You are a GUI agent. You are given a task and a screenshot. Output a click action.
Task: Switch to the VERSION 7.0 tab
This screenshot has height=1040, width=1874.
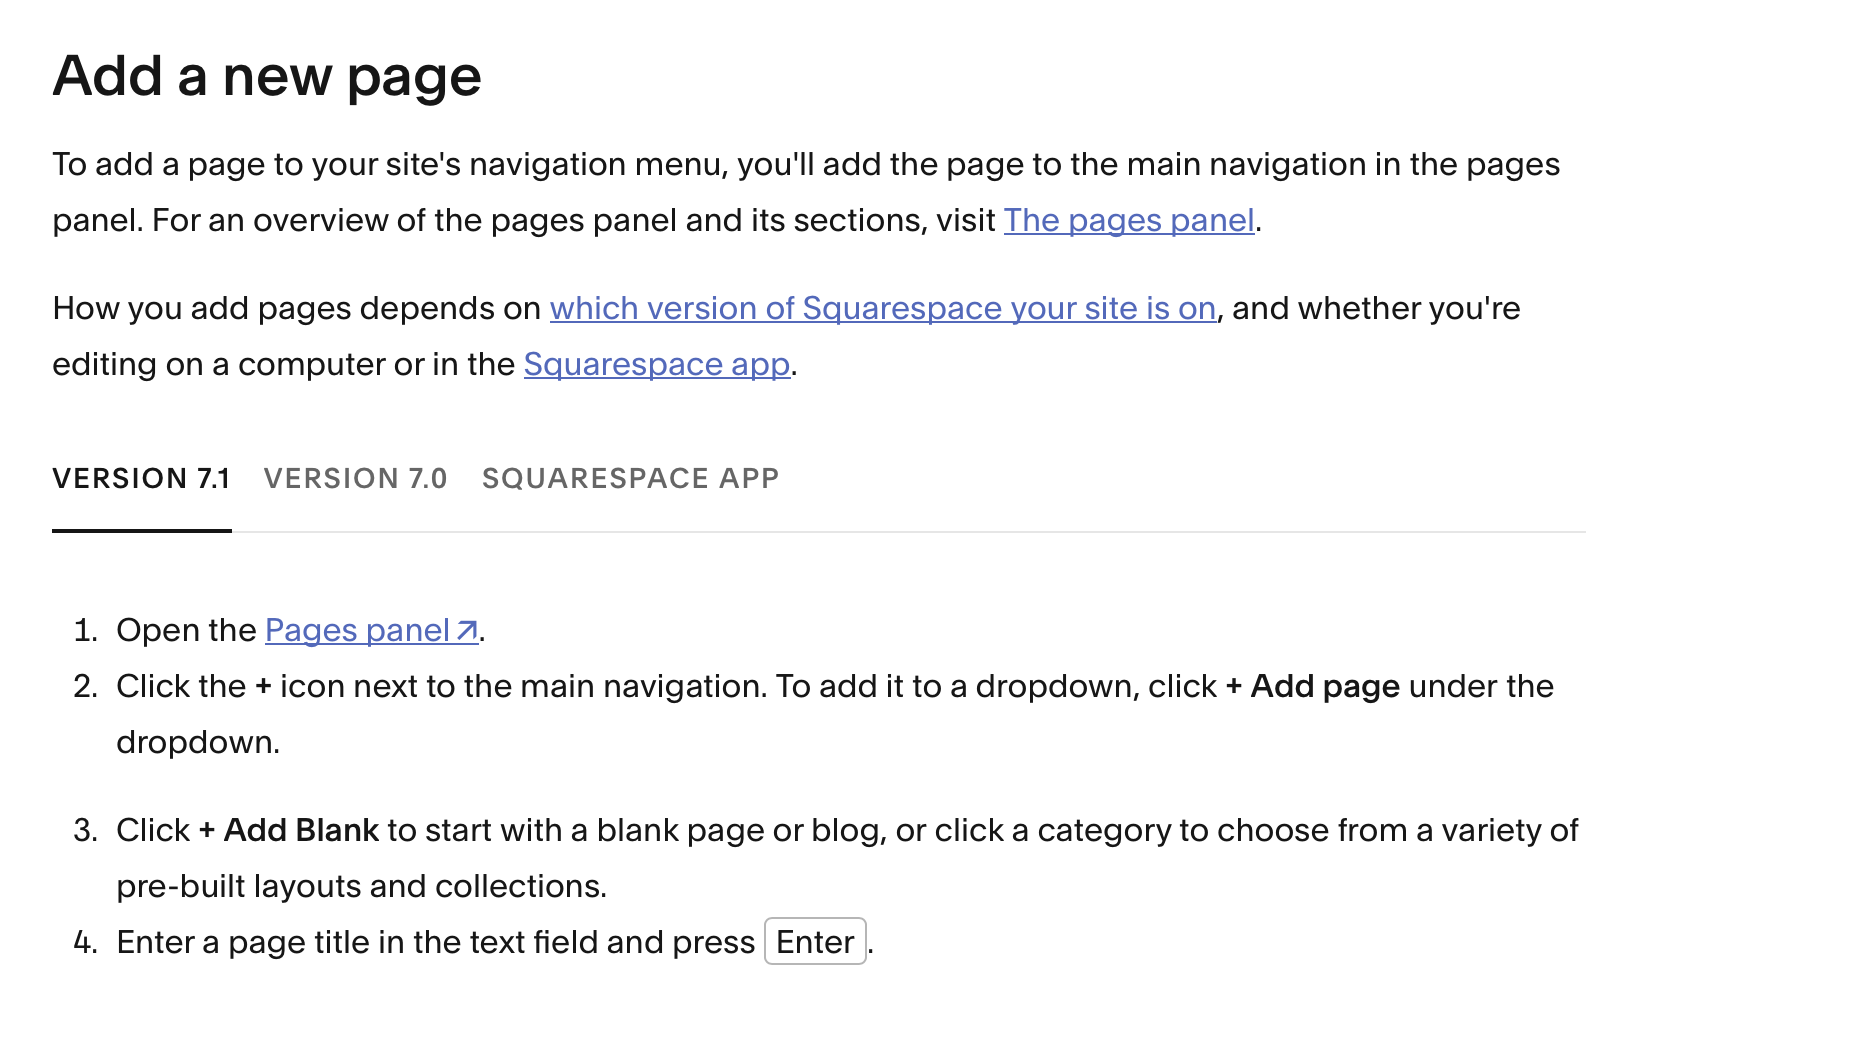[x=356, y=478]
